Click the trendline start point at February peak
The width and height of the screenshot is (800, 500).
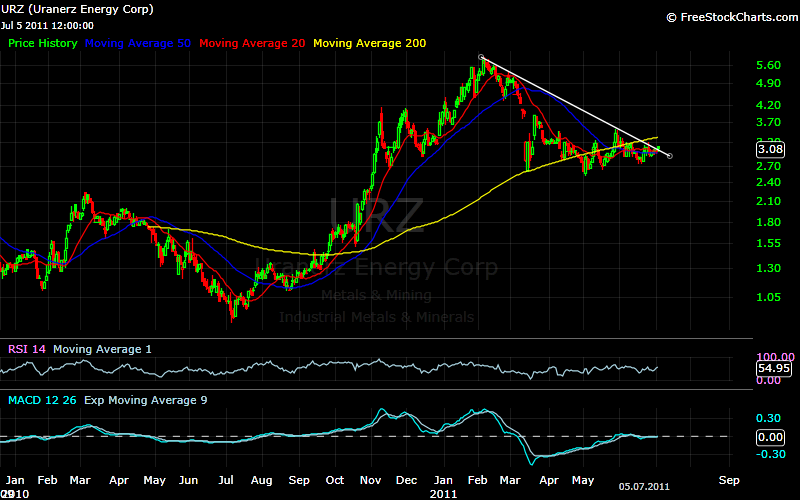click(481, 57)
